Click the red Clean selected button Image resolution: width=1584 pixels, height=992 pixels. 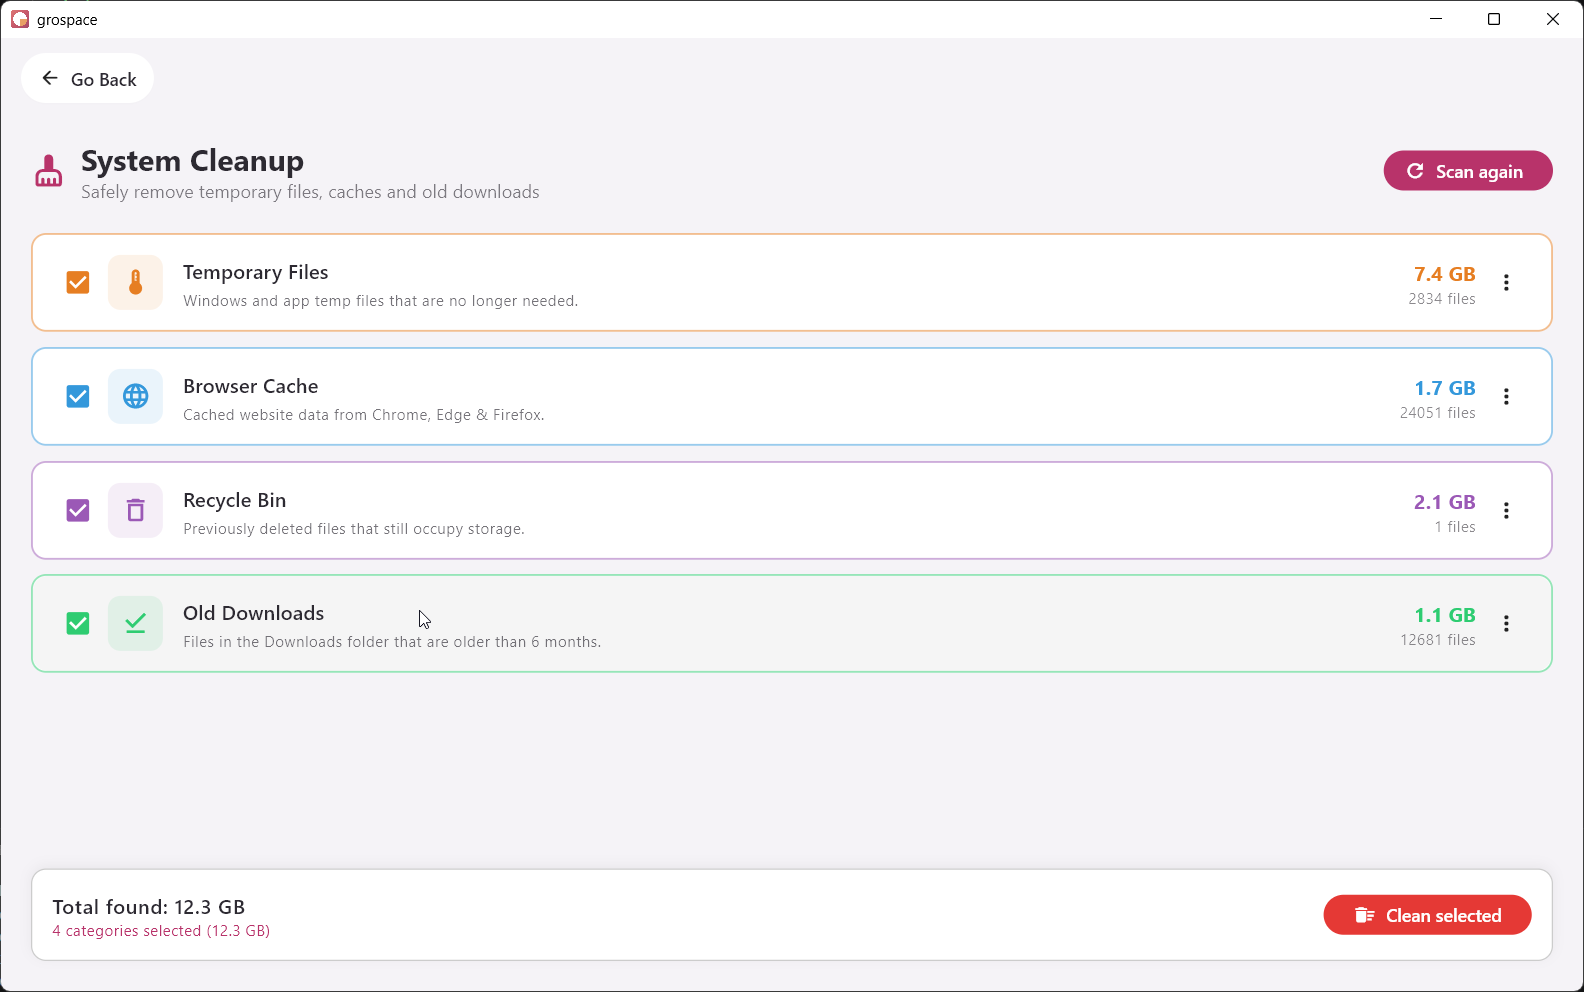[x=1427, y=916]
